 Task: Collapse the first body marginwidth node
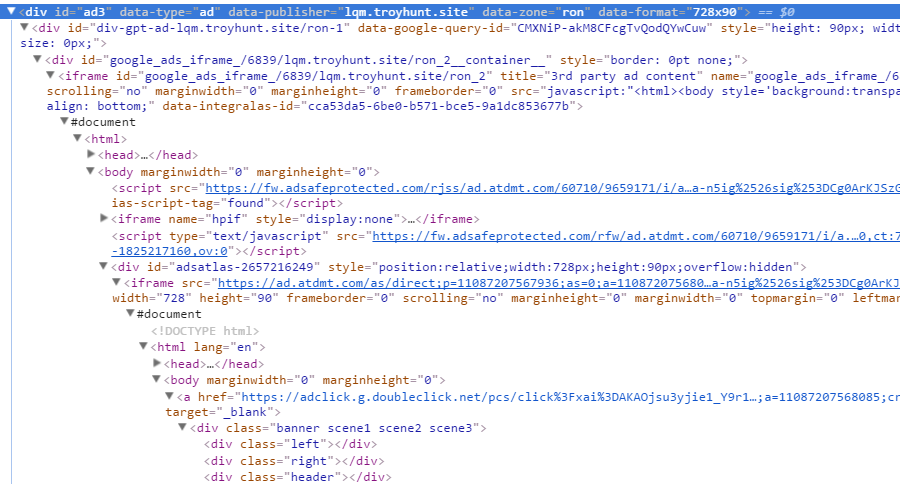pos(90,171)
